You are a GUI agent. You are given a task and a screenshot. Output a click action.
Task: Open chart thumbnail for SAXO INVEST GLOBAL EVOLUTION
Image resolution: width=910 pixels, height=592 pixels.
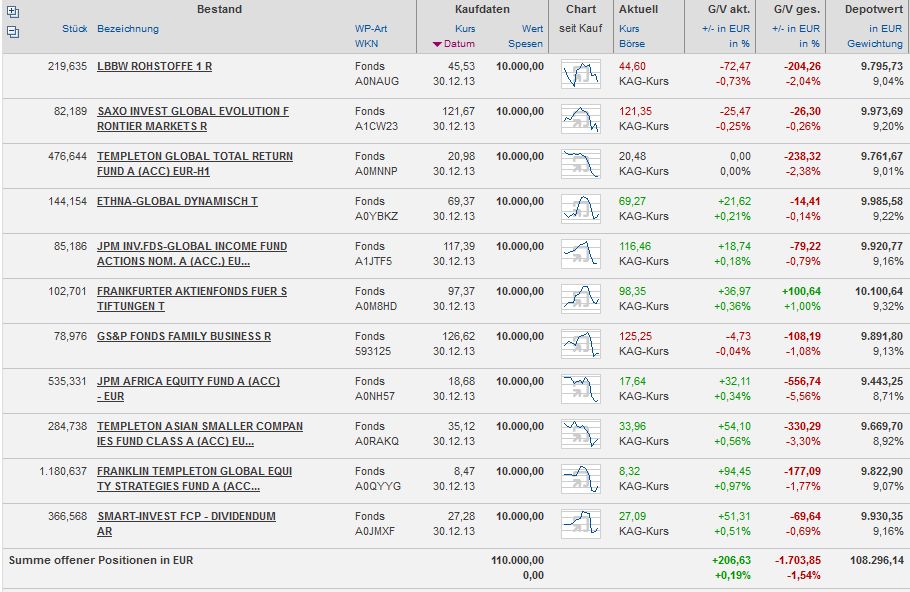pyautogui.click(x=581, y=120)
